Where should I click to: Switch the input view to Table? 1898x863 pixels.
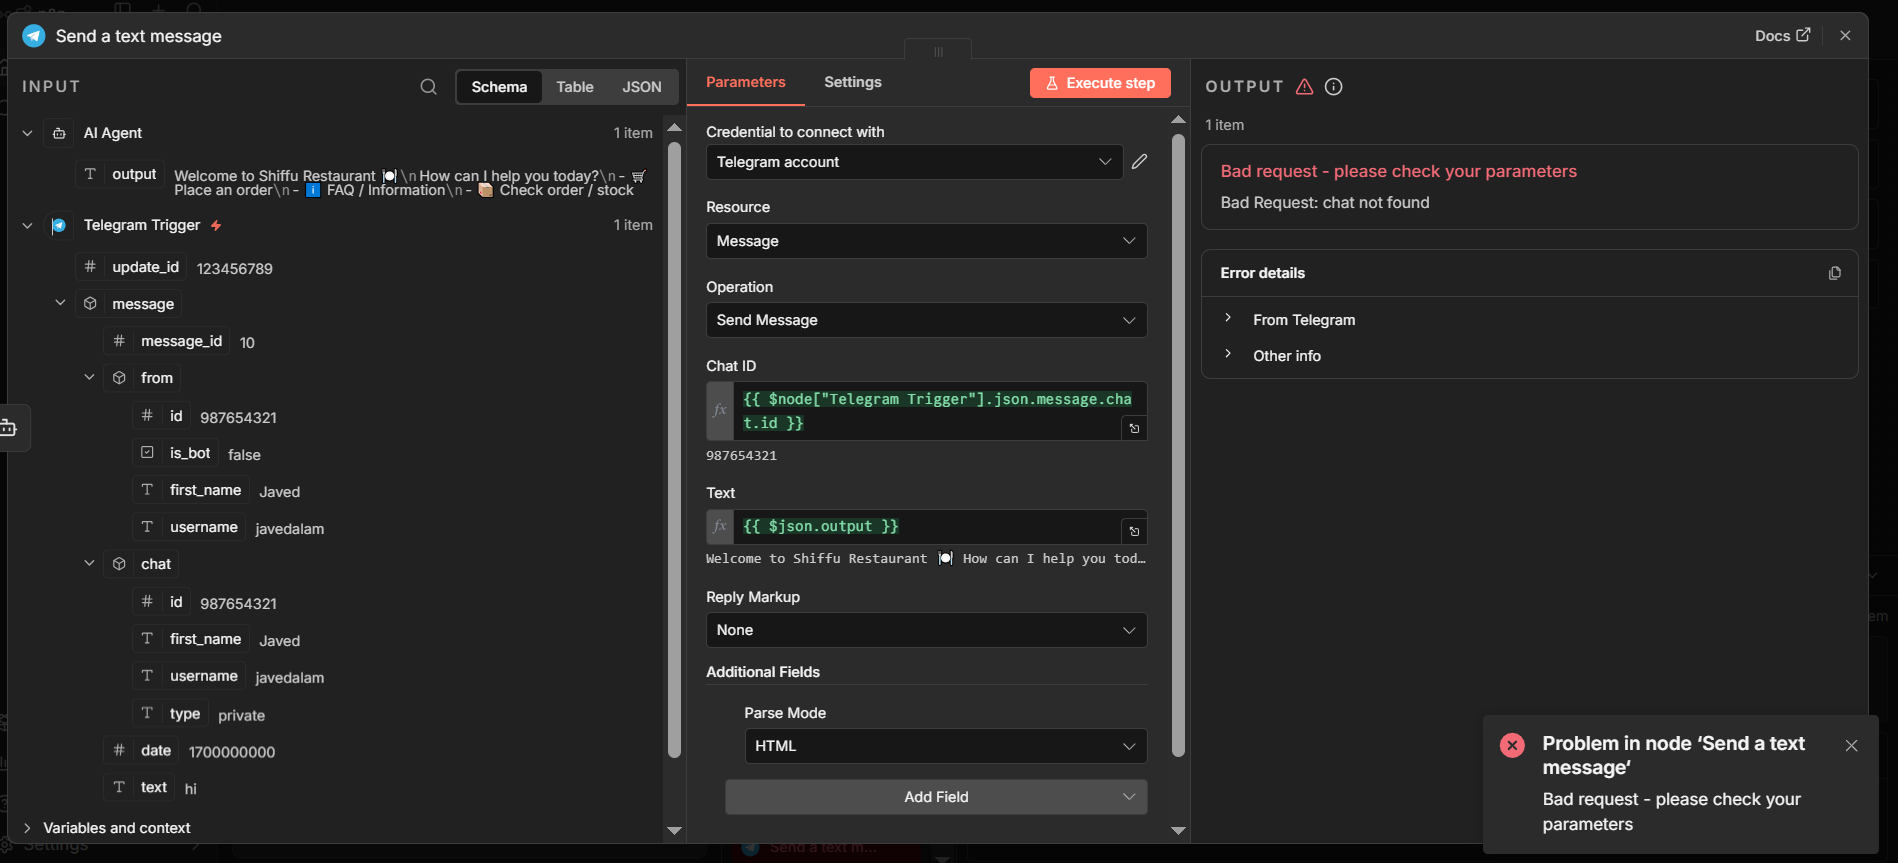pos(574,87)
